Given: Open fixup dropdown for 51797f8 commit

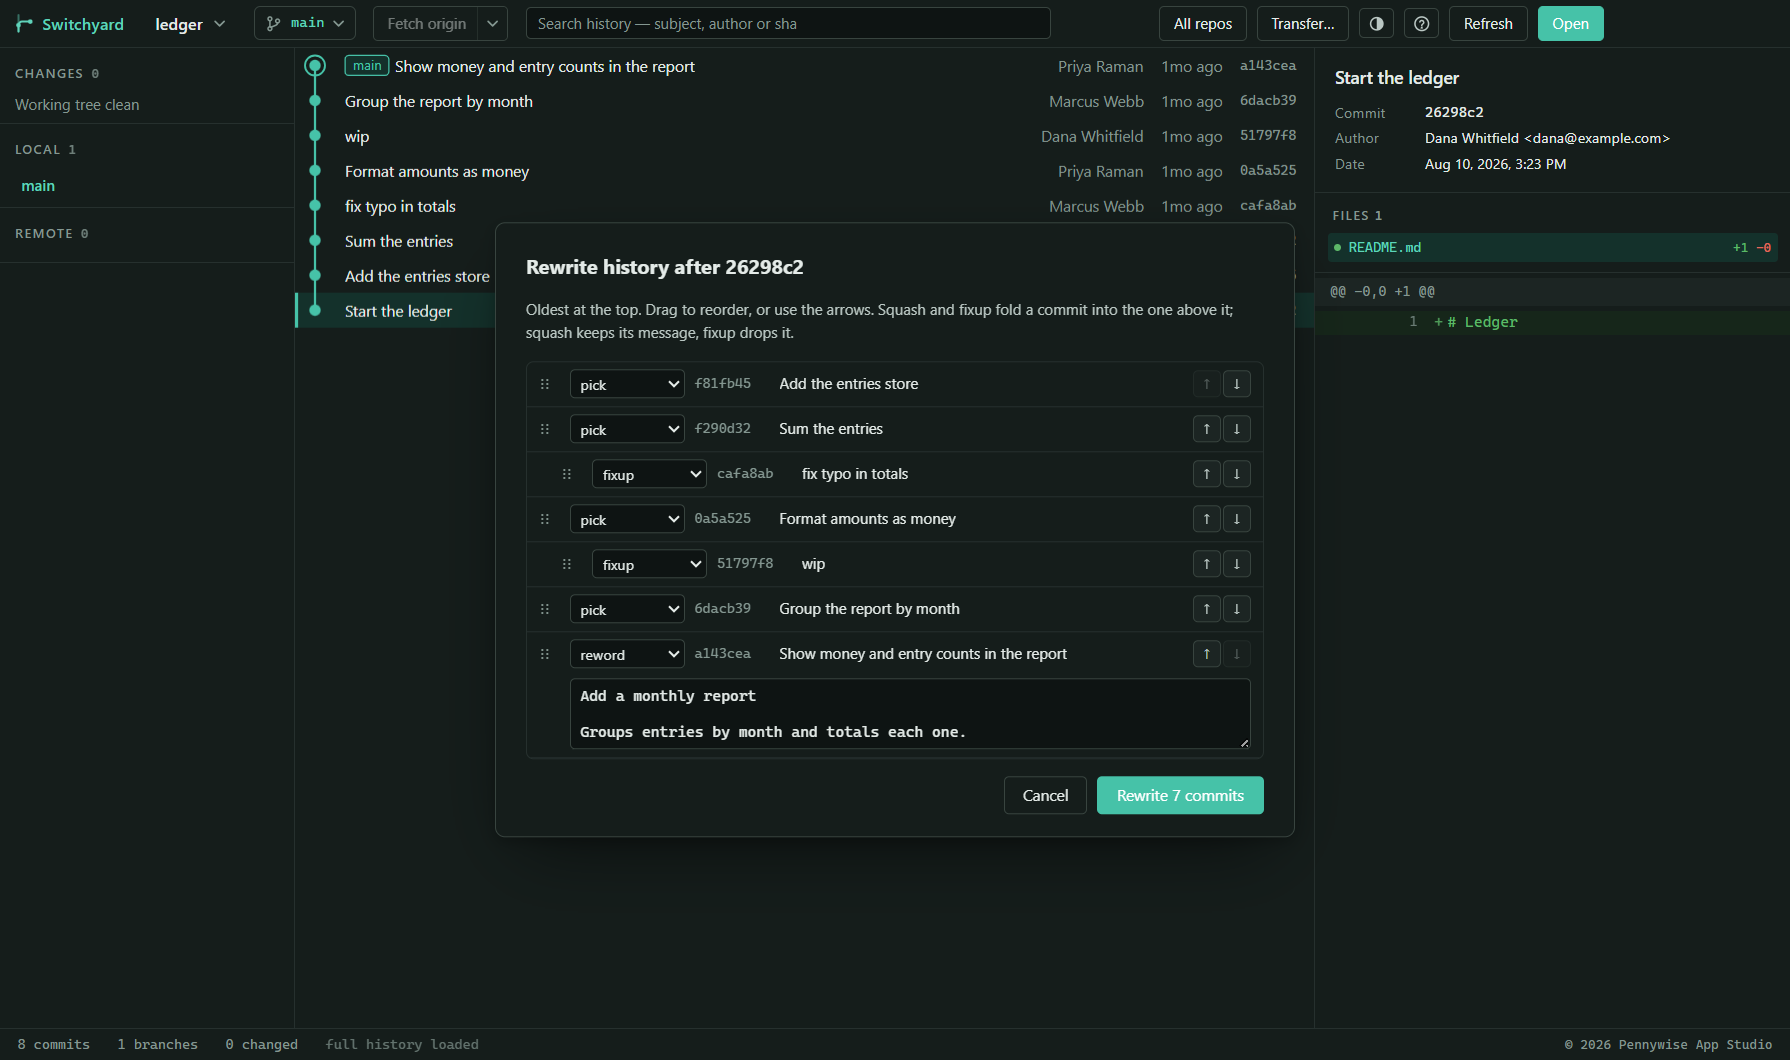Looking at the screenshot, I should point(649,564).
